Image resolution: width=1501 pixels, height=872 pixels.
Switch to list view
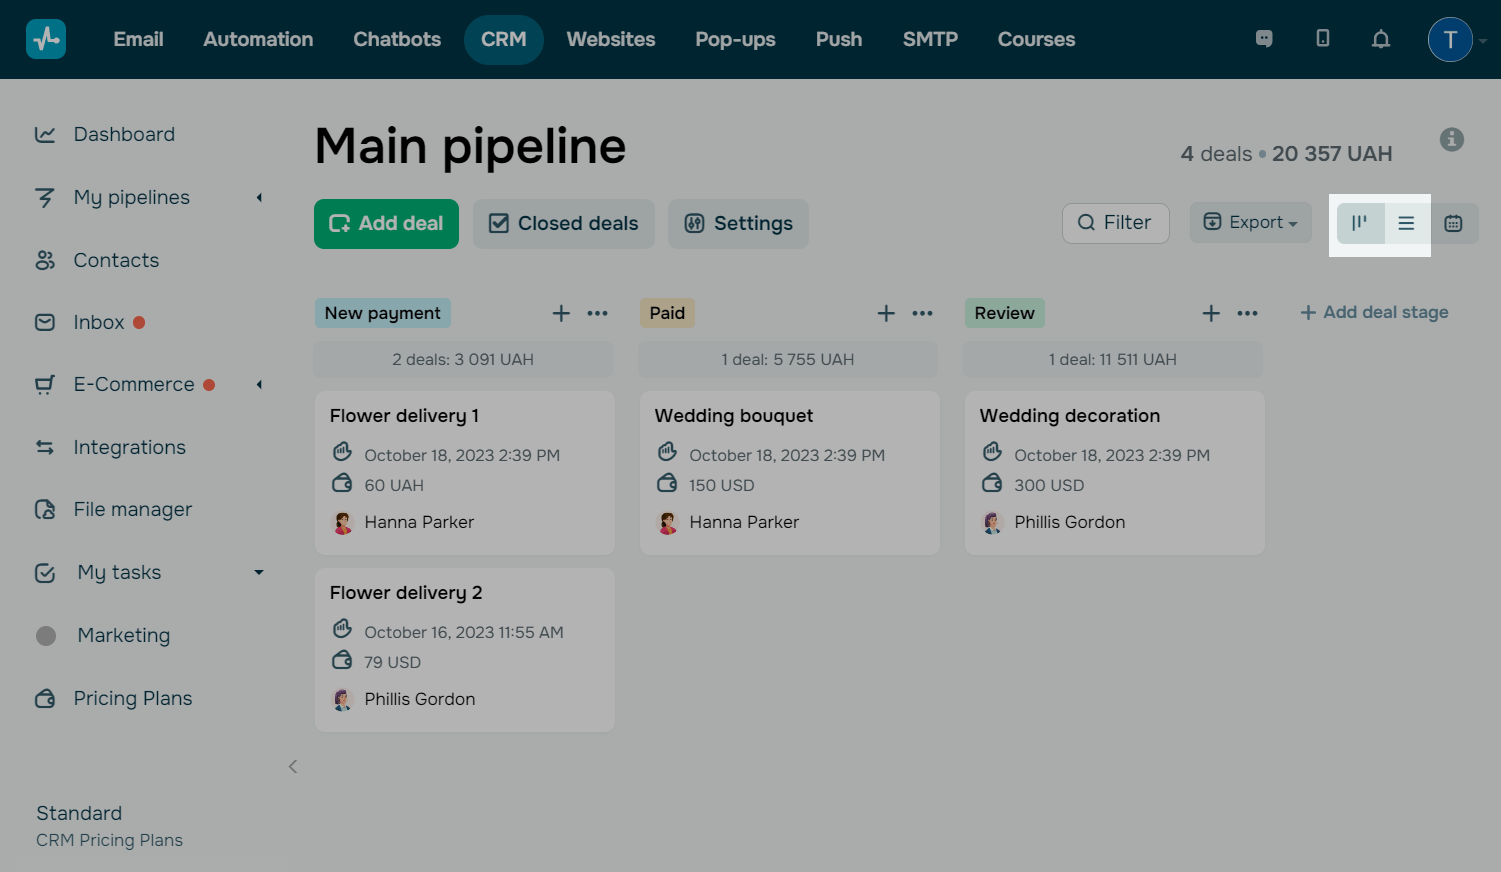pyautogui.click(x=1406, y=223)
